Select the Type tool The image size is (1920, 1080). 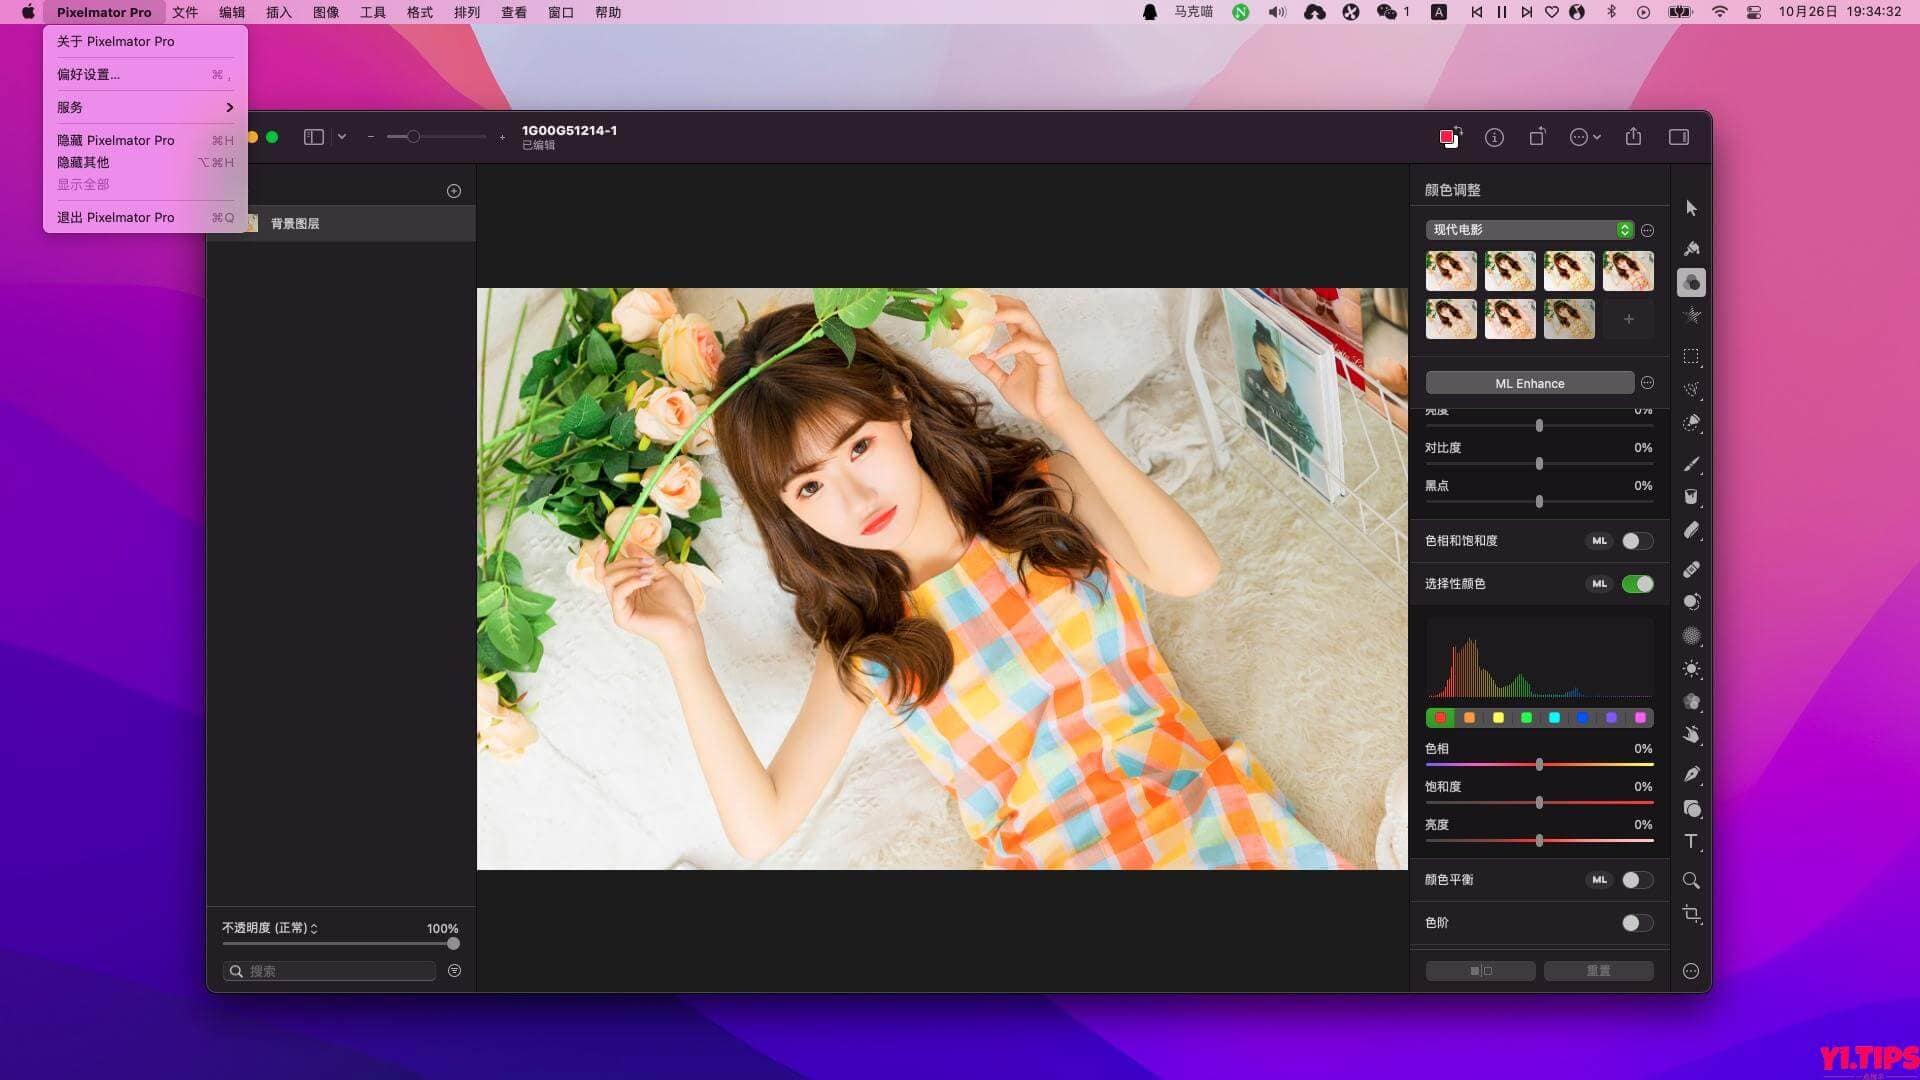pyautogui.click(x=1692, y=840)
